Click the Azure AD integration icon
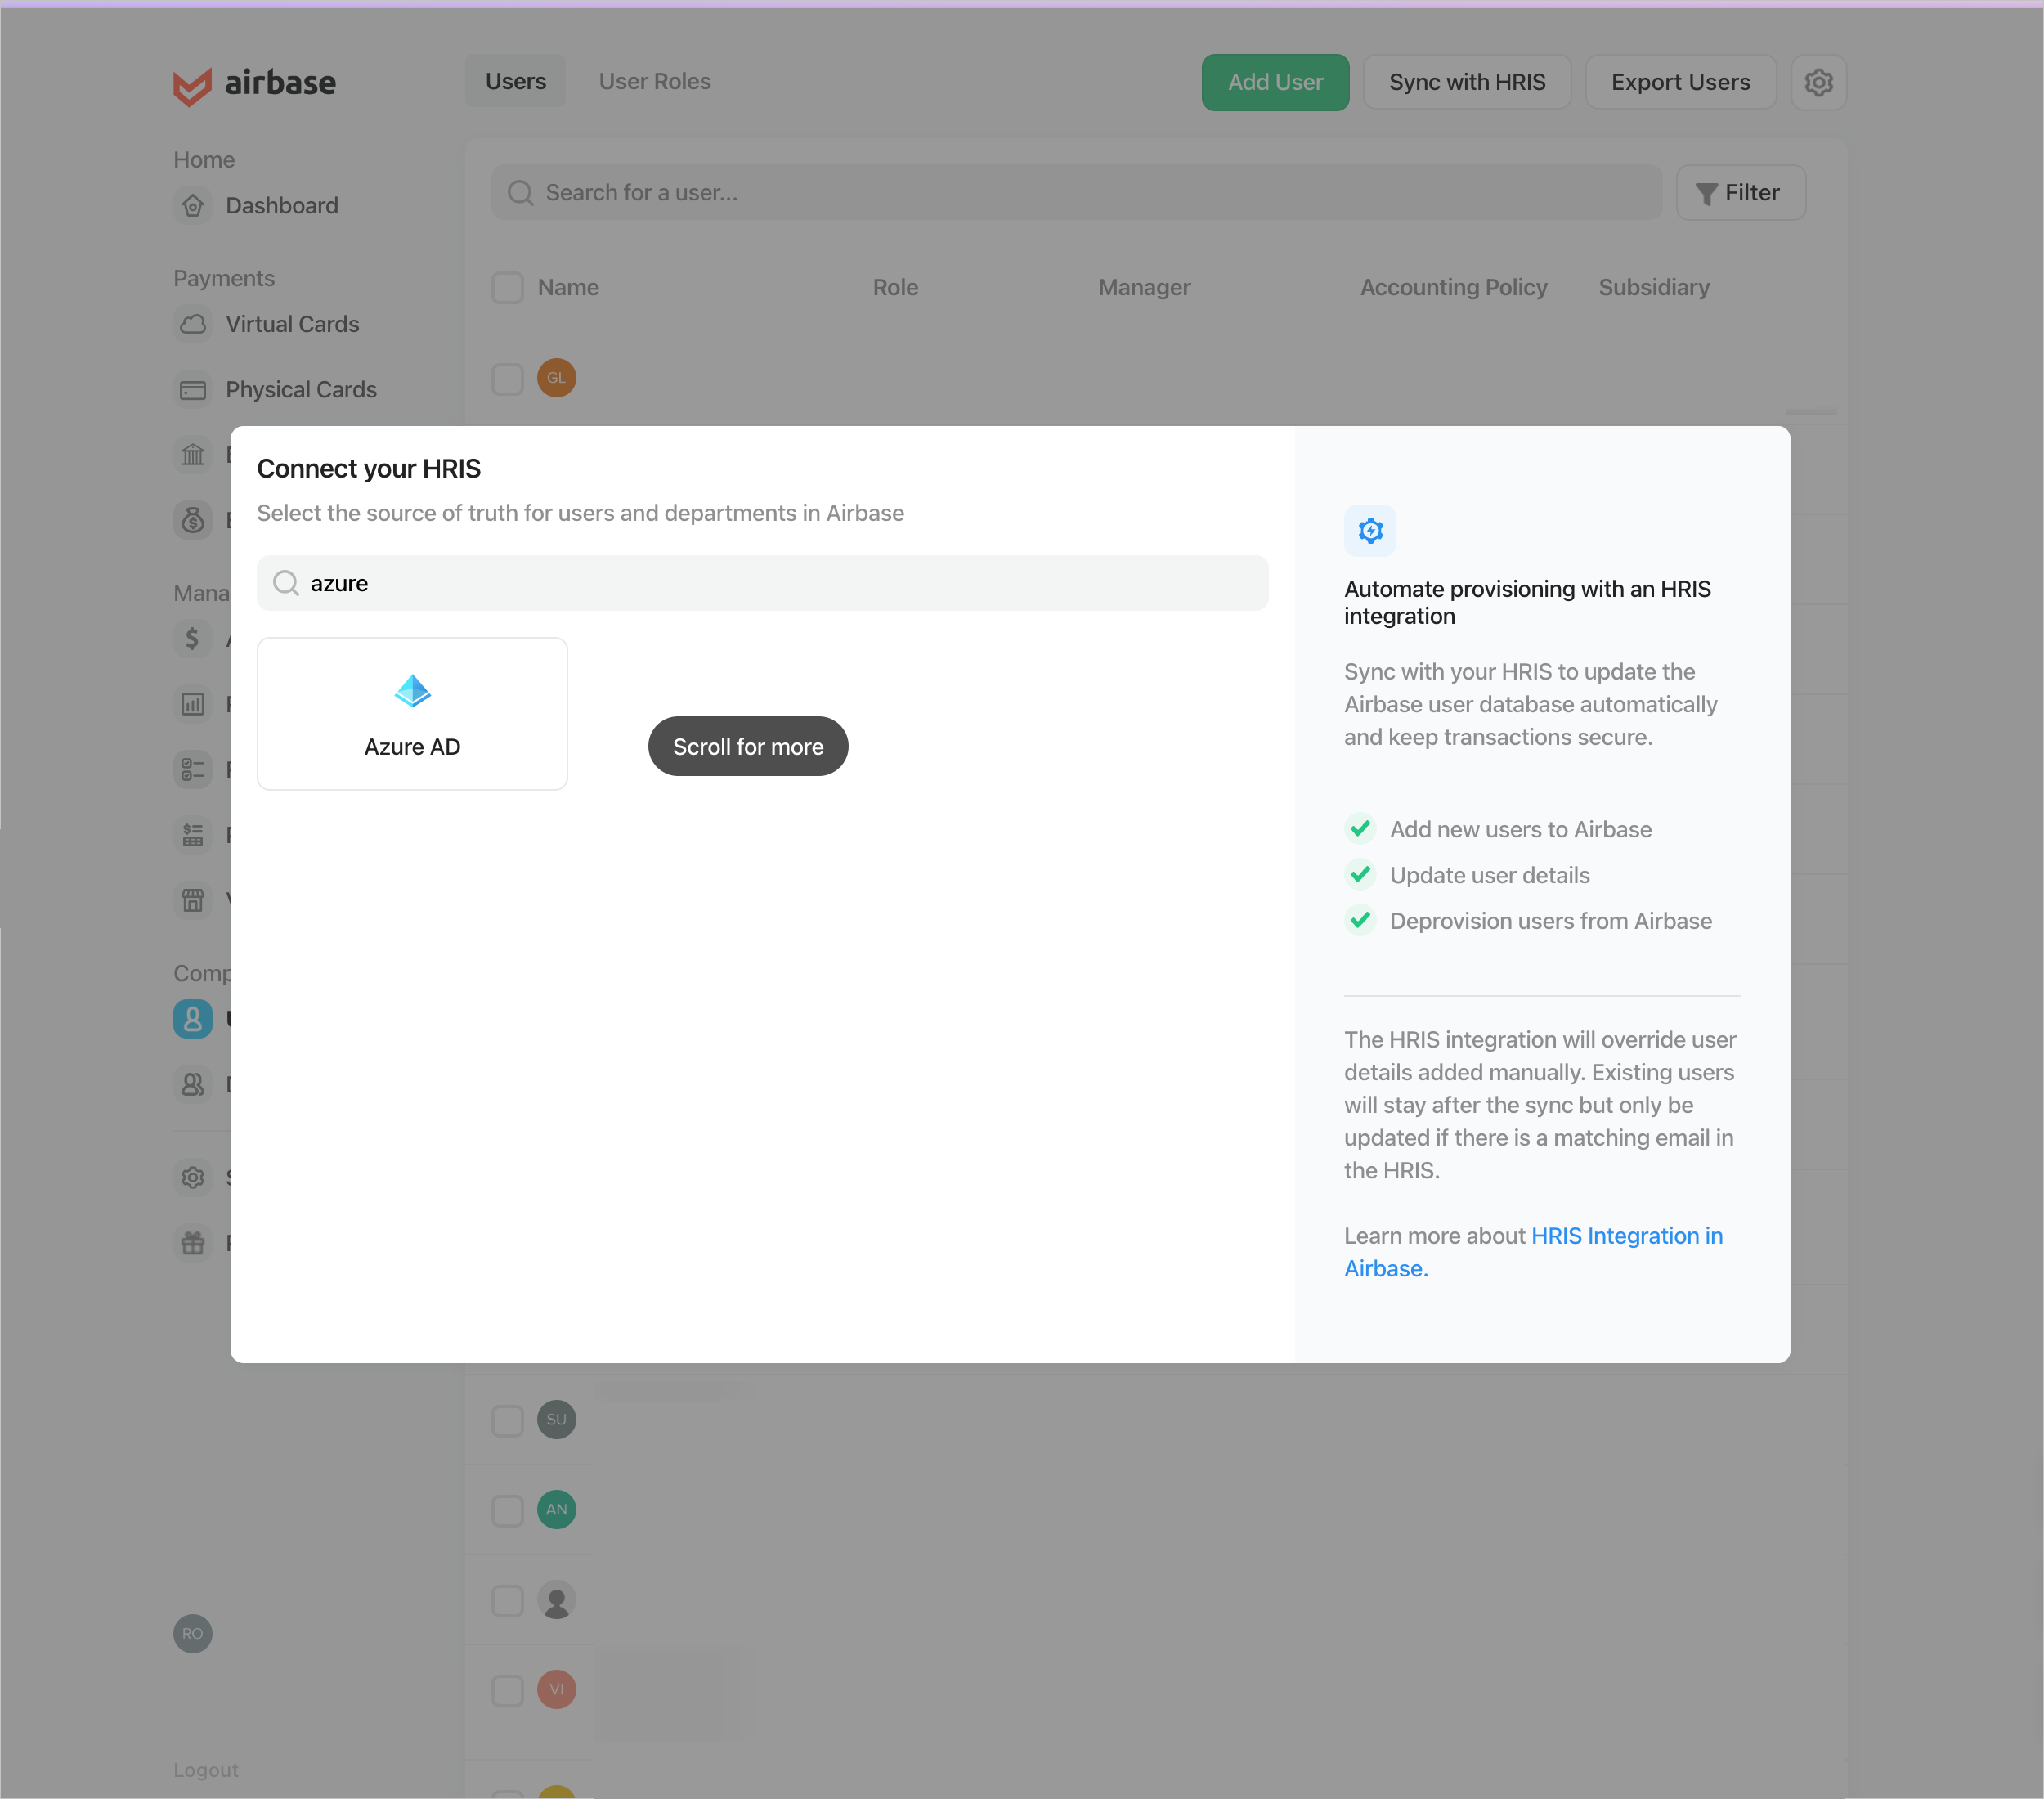Image resolution: width=2044 pixels, height=1799 pixels. click(x=412, y=690)
